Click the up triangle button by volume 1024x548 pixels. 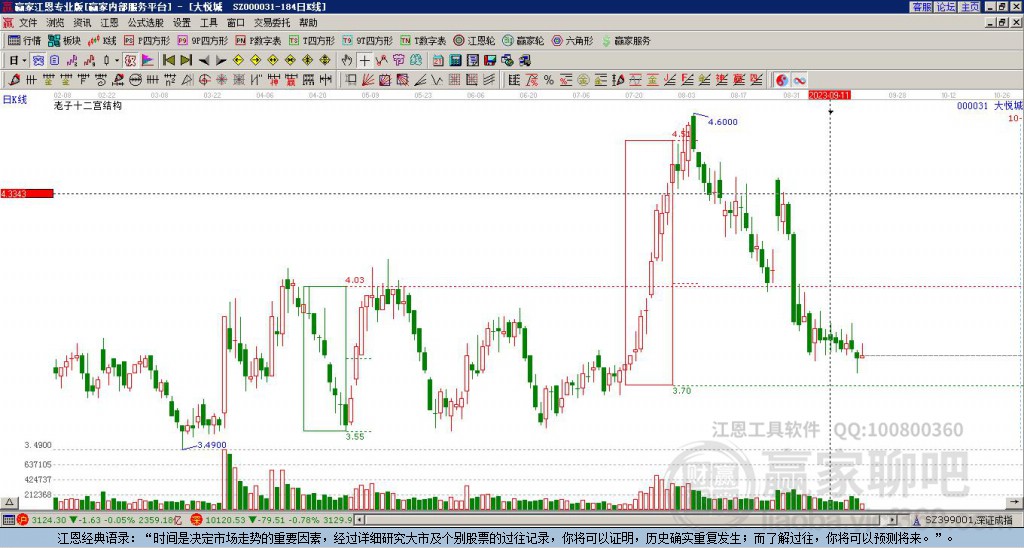(8, 502)
